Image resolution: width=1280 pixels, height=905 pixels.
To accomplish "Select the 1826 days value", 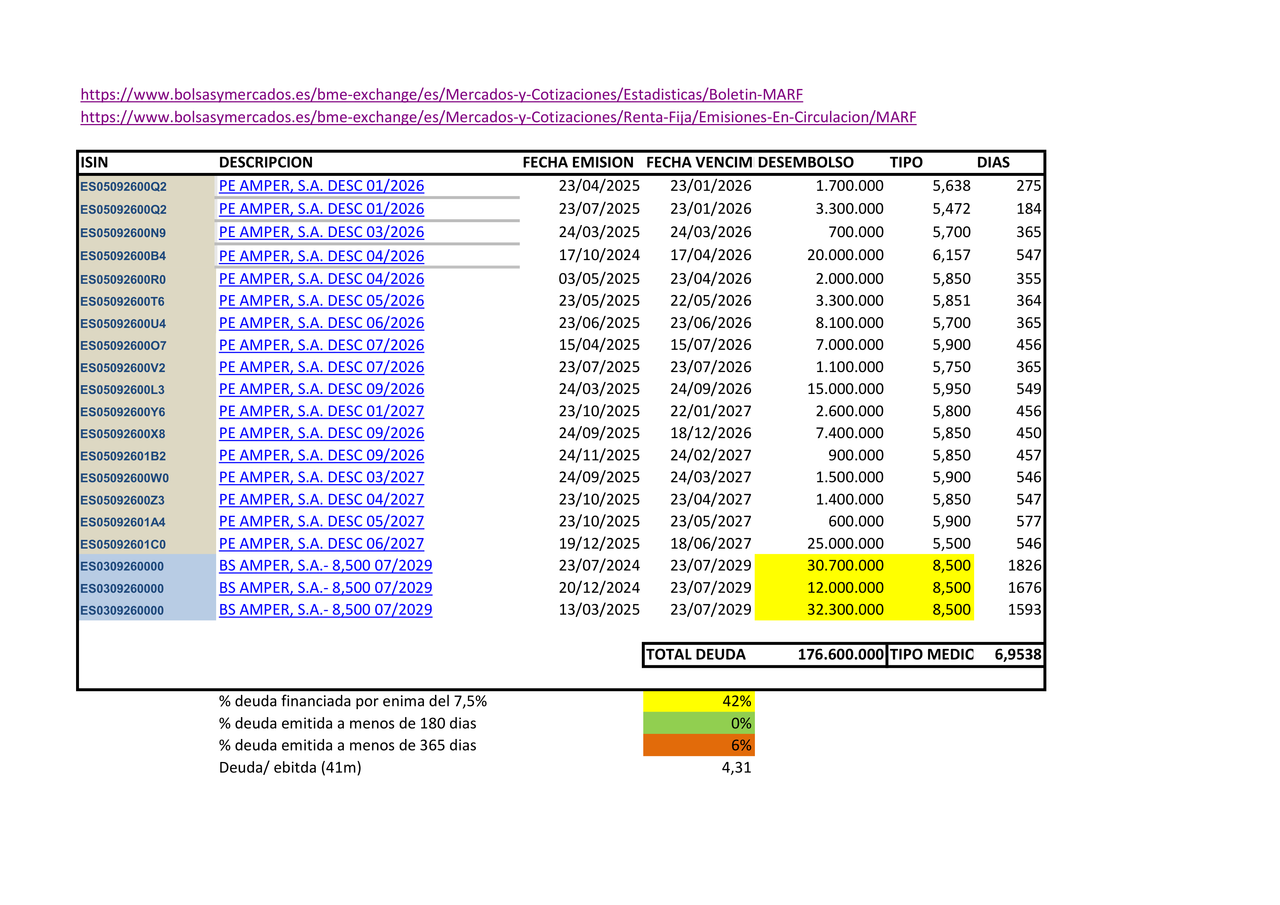I will (x=1026, y=566).
